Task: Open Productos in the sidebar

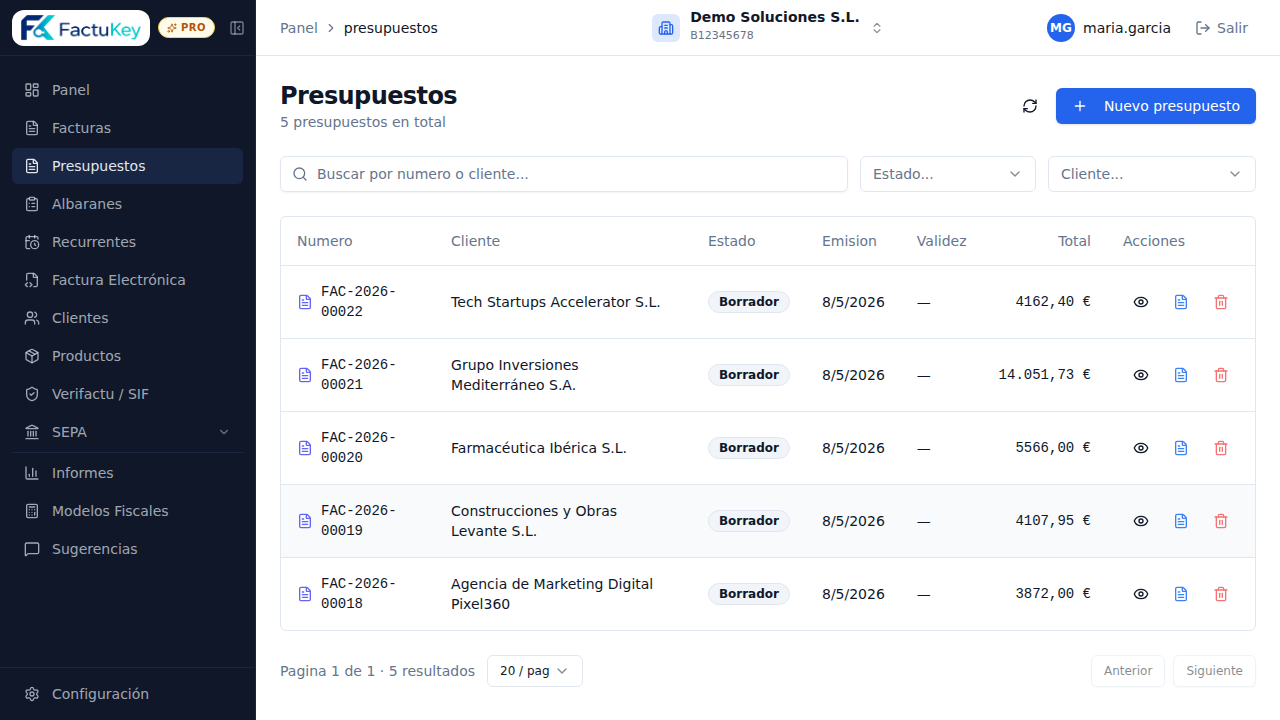Action: [127, 356]
